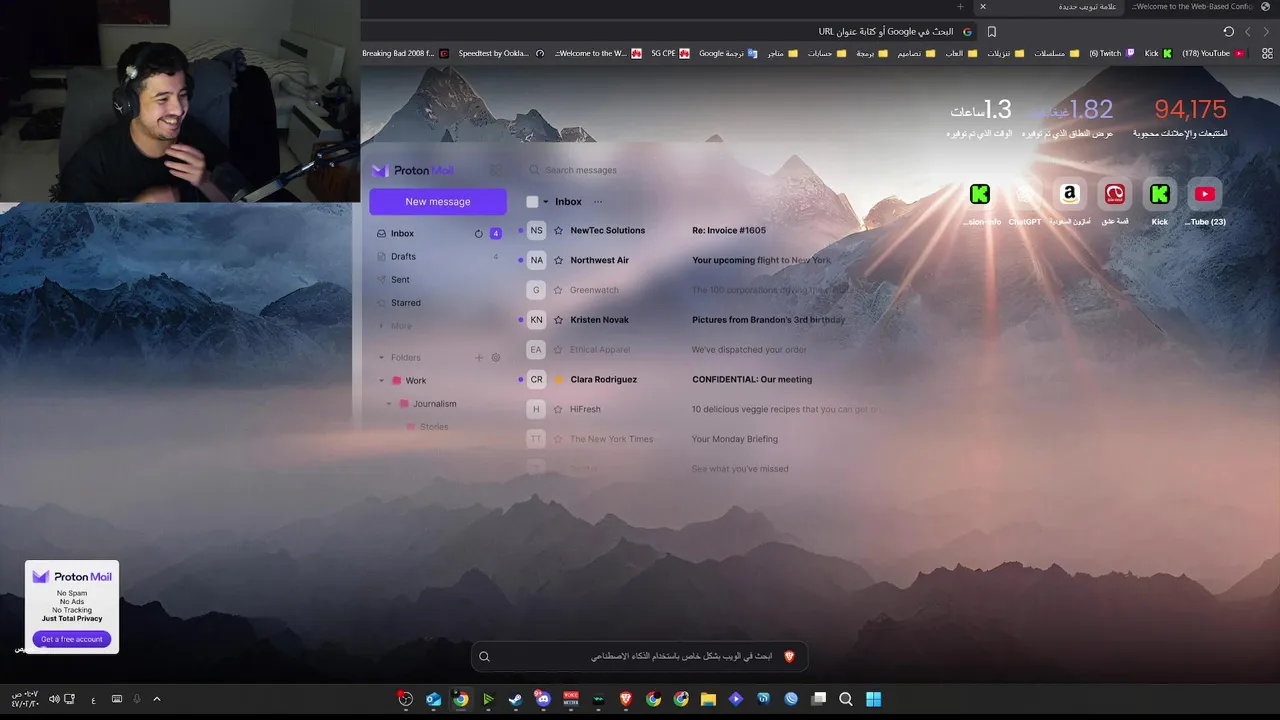The width and height of the screenshot is (1280, 720).
Task: Open the تنزيلات bookmarks folder
Action: 1005,54
